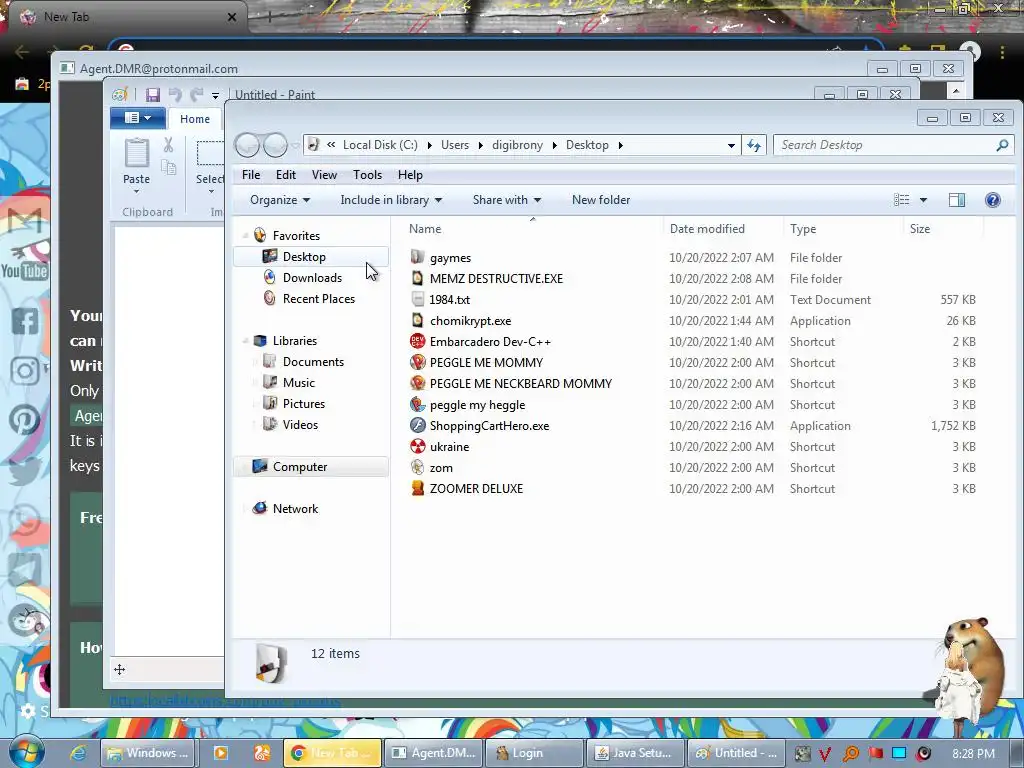
Task: Click the Back navigation button in Explorer
Action: 248,145
